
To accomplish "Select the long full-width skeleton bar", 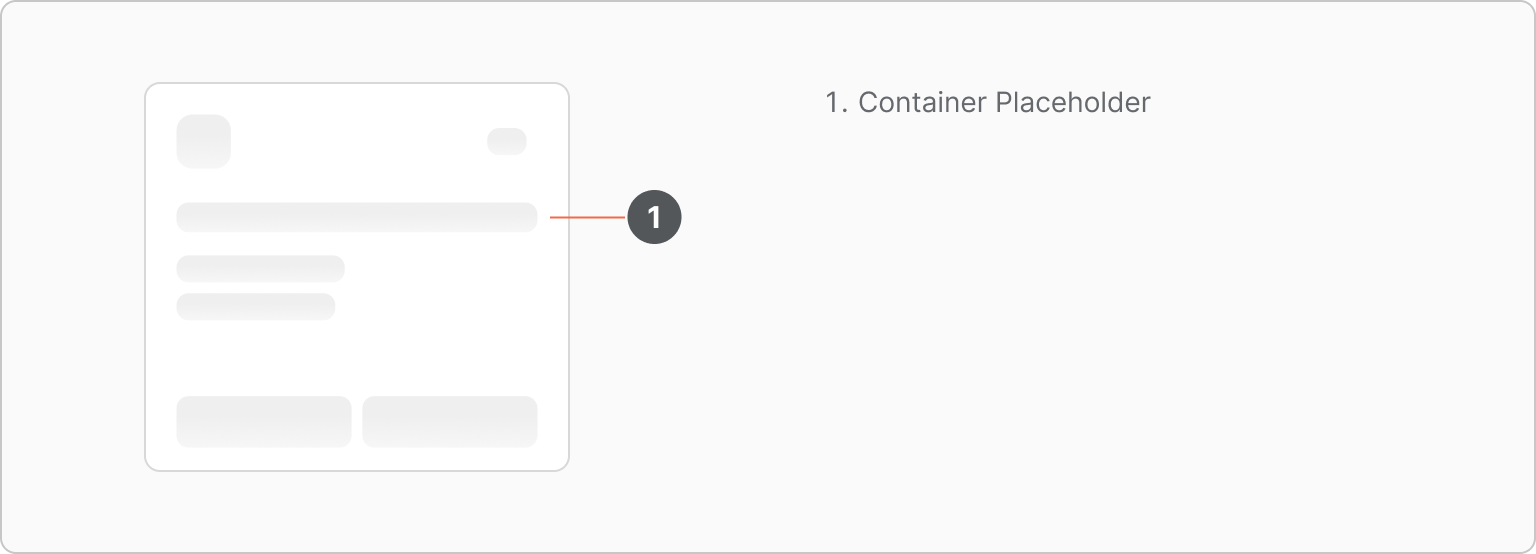I will coord(357,217).
